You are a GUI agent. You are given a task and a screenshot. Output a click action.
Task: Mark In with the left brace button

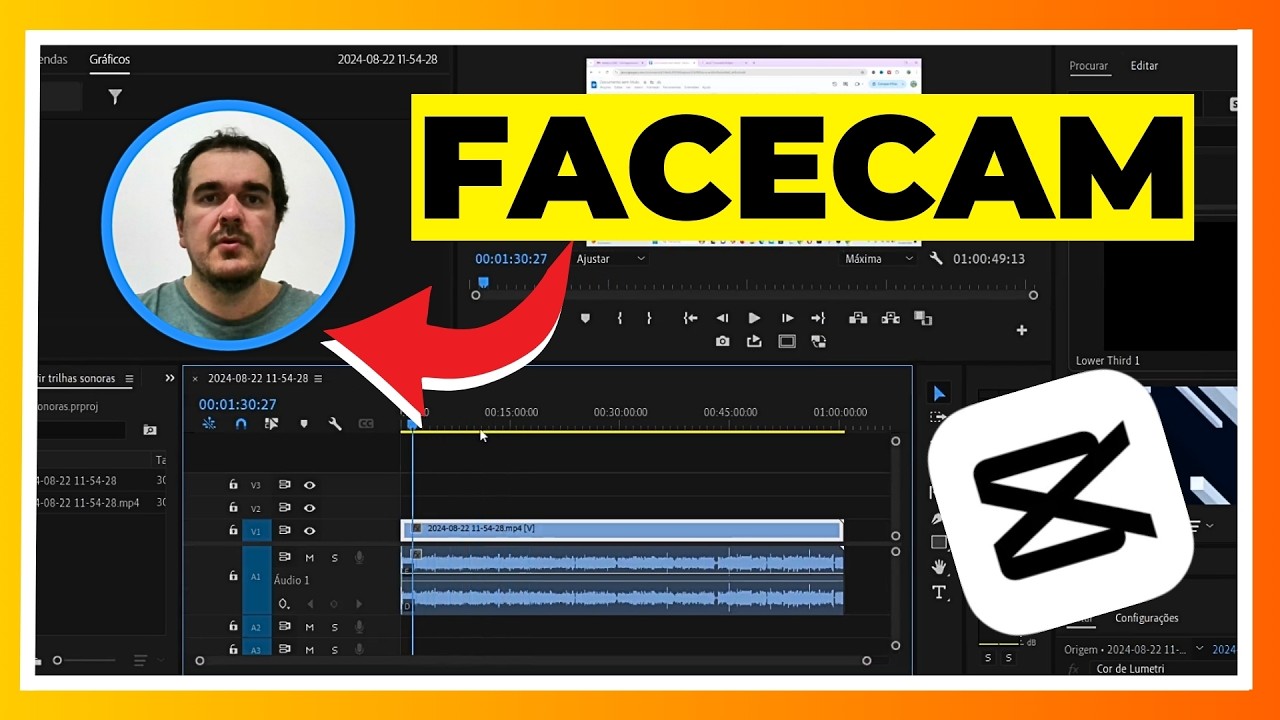point(620,318)
